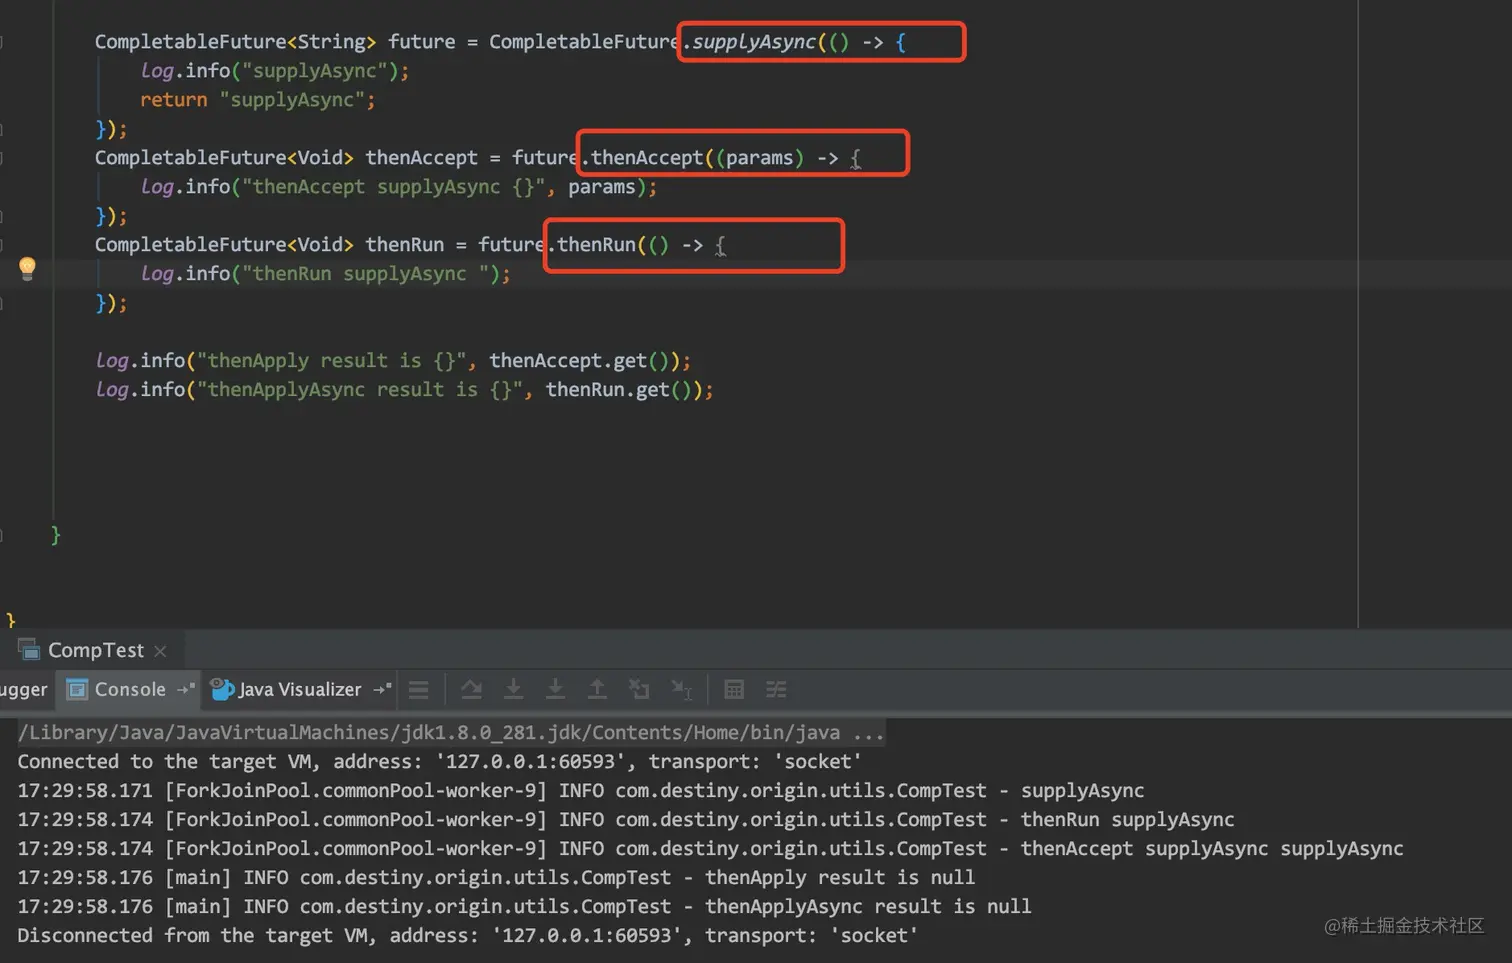1512x963 pixels.
Task: Click the Drop Frame debug icon
Action: (639, 689)
